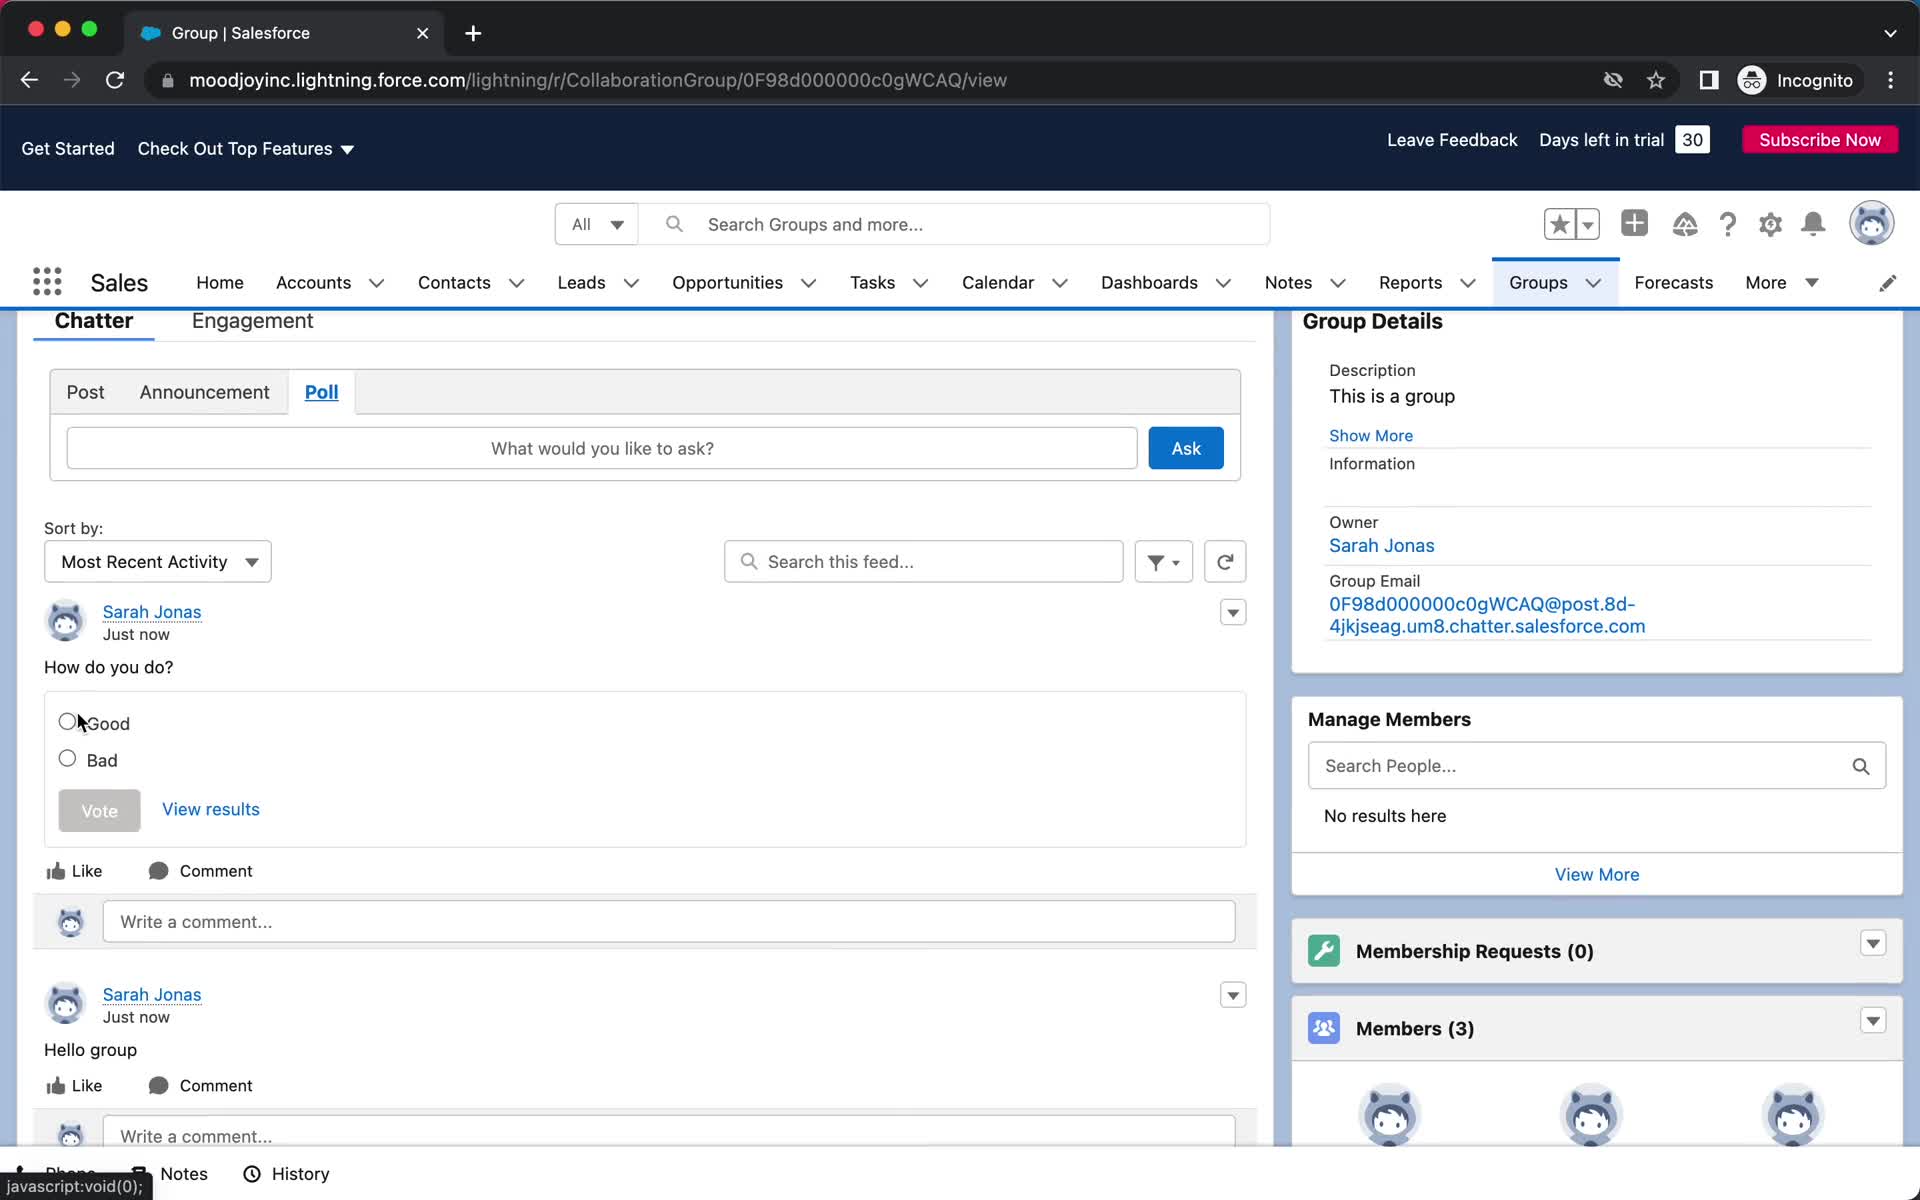The image size is (1920, 1200).
Task: Refresh the feed with the refresh icon
Action: pos(1225,562)
